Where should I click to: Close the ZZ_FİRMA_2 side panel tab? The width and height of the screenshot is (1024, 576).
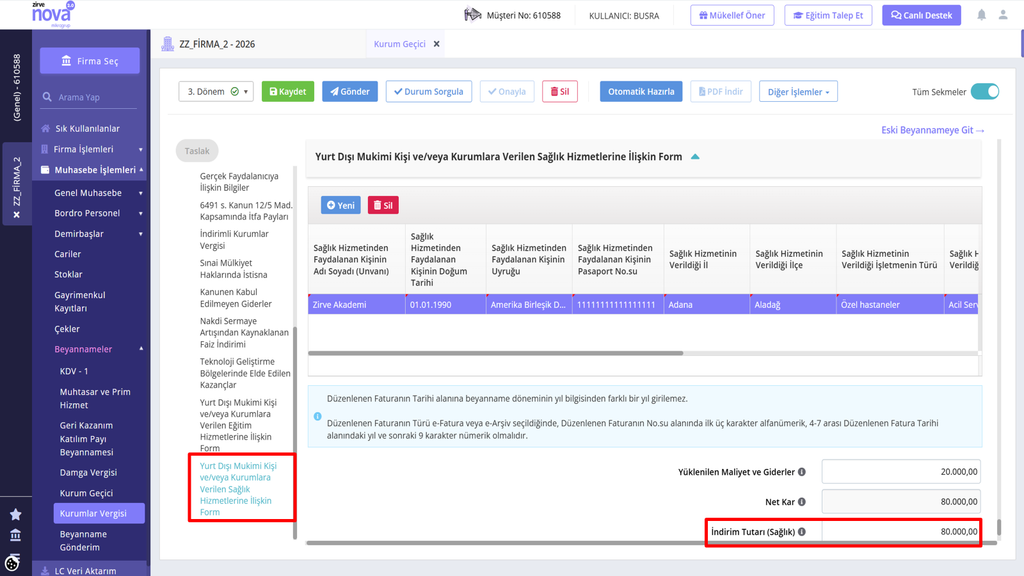pos(16,215)
